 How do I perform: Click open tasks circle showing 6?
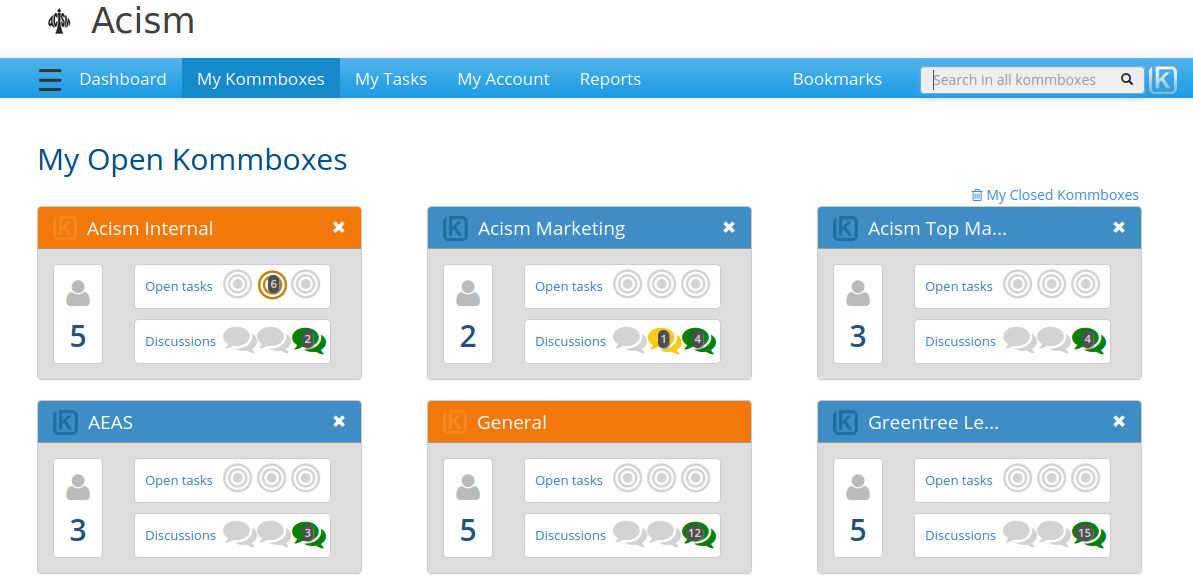point(272,285)
